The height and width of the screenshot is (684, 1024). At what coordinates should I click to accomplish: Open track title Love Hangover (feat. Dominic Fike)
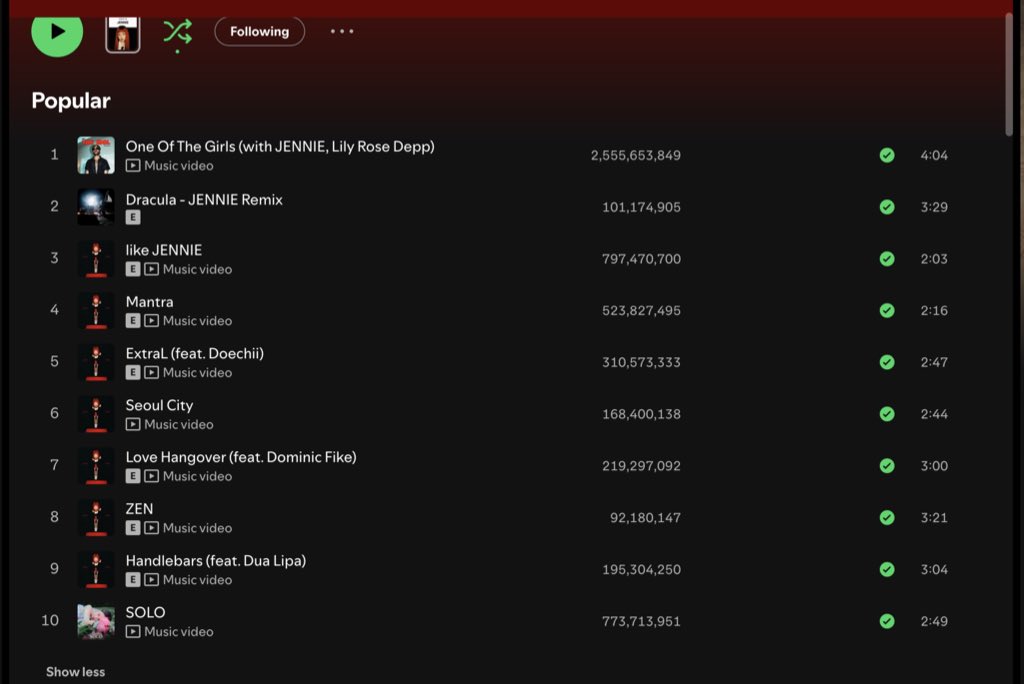[241, 457]
